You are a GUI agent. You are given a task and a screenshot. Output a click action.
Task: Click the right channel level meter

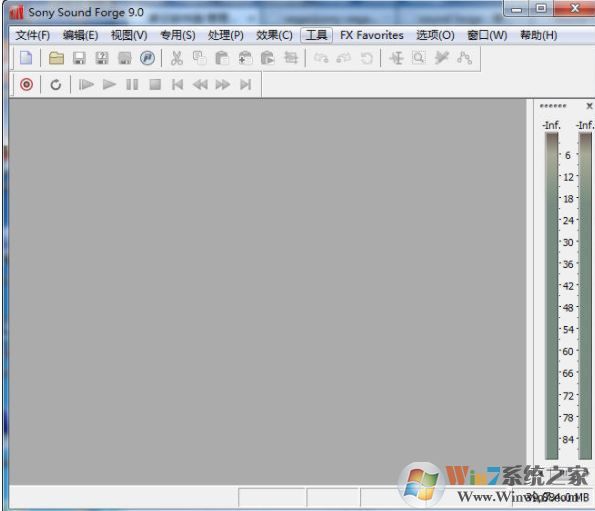tap(586, 296)
